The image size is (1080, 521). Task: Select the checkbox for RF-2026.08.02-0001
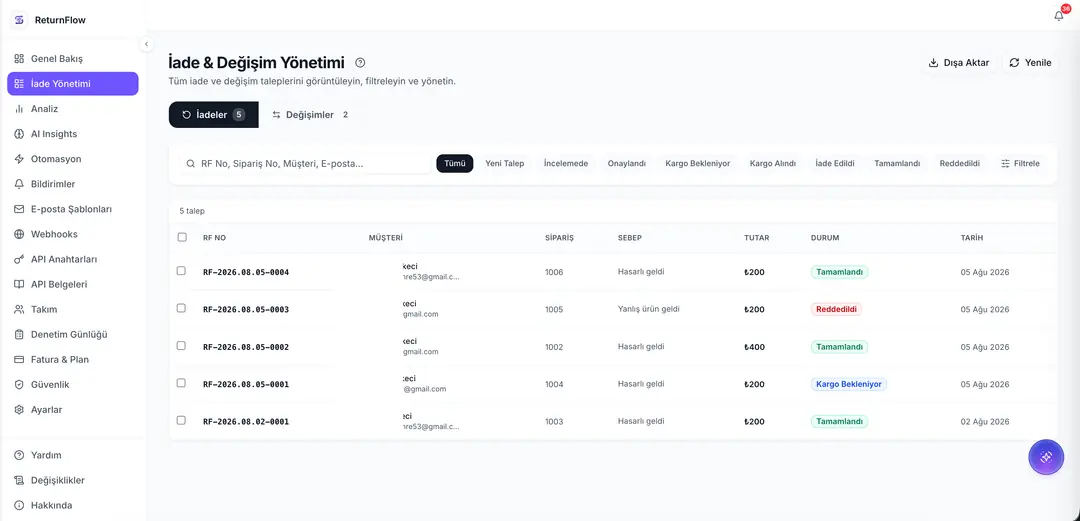point(181,420)
